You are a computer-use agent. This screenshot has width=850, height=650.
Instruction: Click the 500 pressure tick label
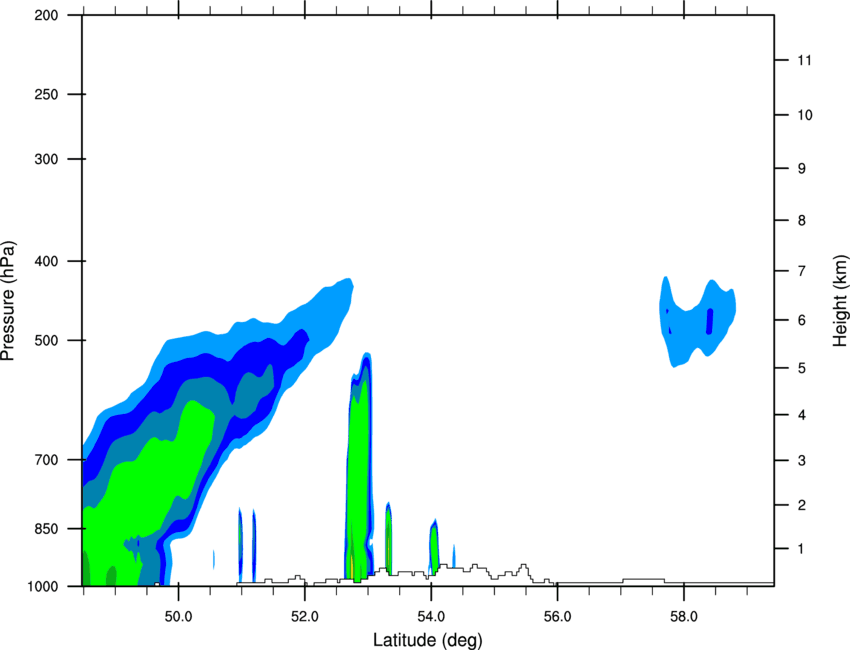46,340
